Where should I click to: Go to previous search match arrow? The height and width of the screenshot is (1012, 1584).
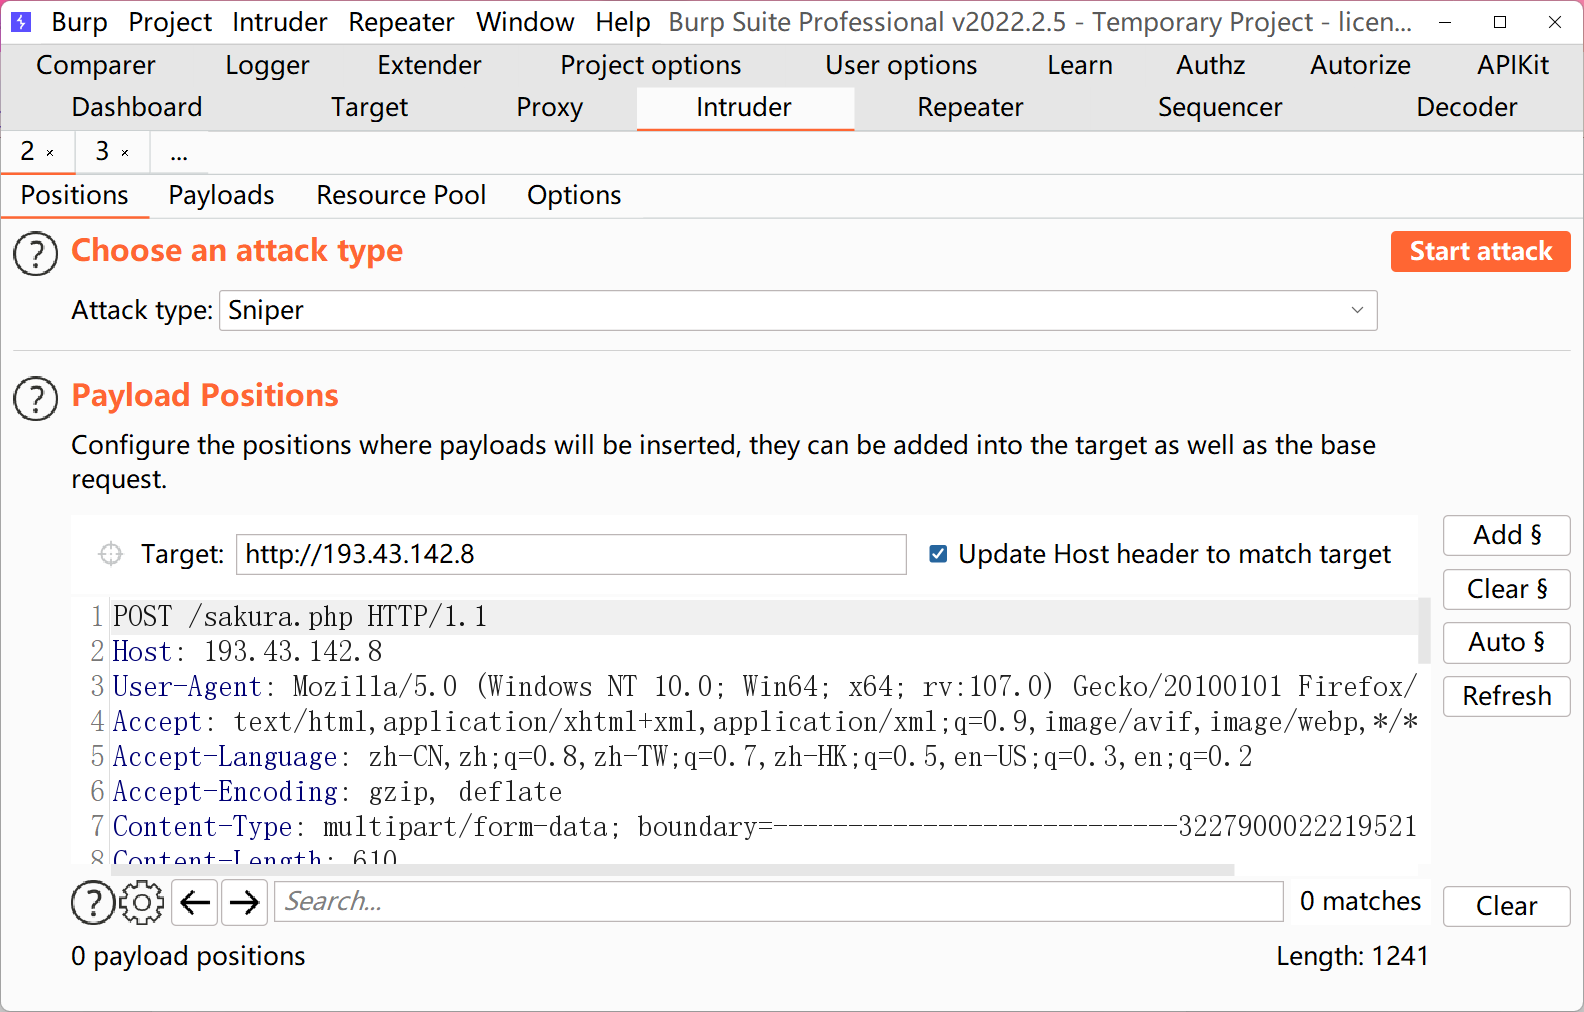195,903
